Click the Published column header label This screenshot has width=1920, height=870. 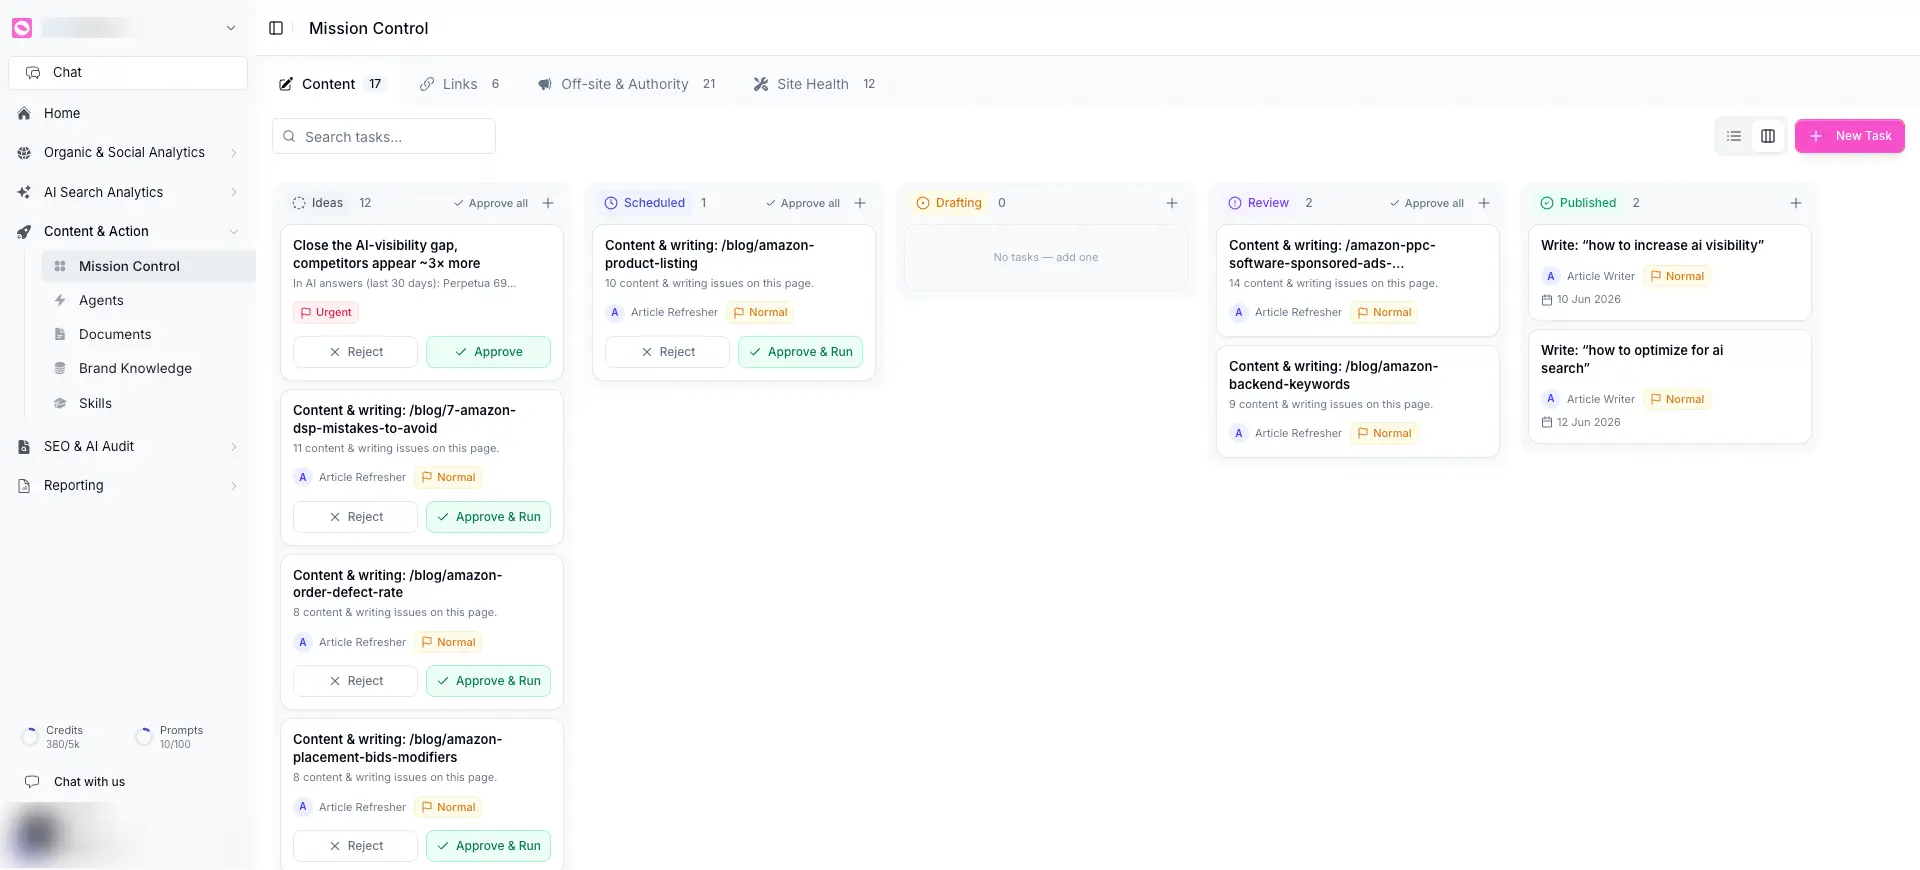pos(1588,203)
